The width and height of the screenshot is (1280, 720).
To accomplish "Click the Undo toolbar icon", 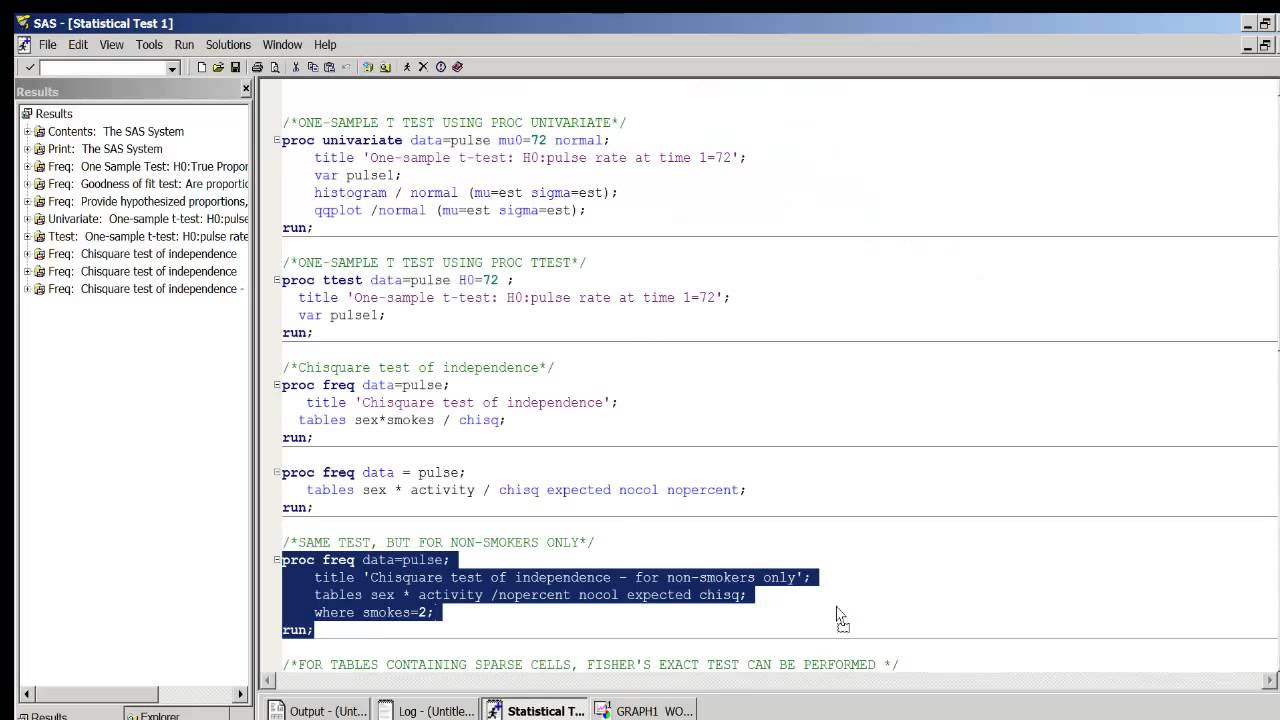I will point(346,67).
